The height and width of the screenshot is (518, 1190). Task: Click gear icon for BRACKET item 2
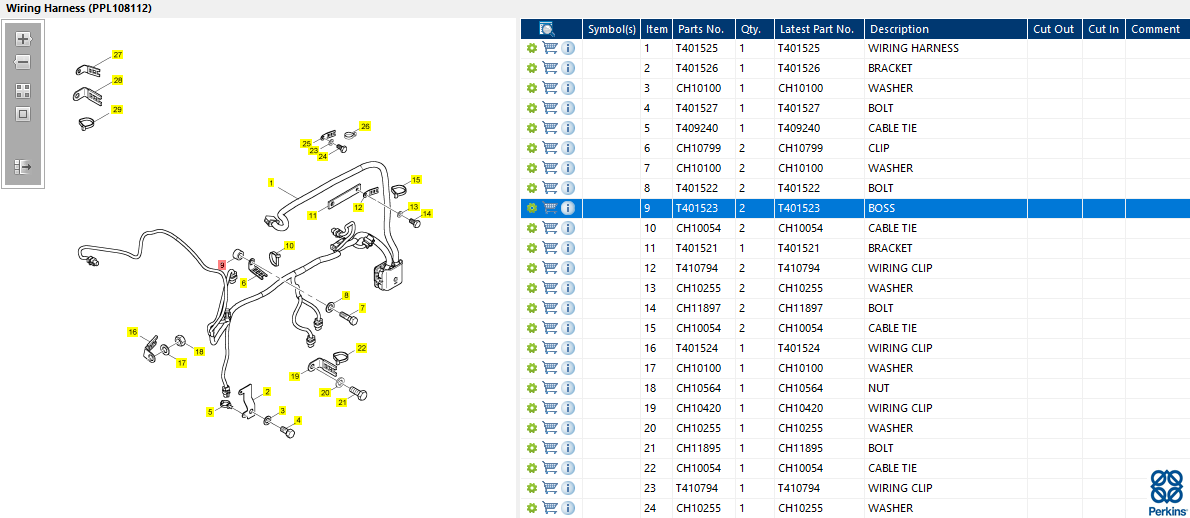(x=532, y=68)
